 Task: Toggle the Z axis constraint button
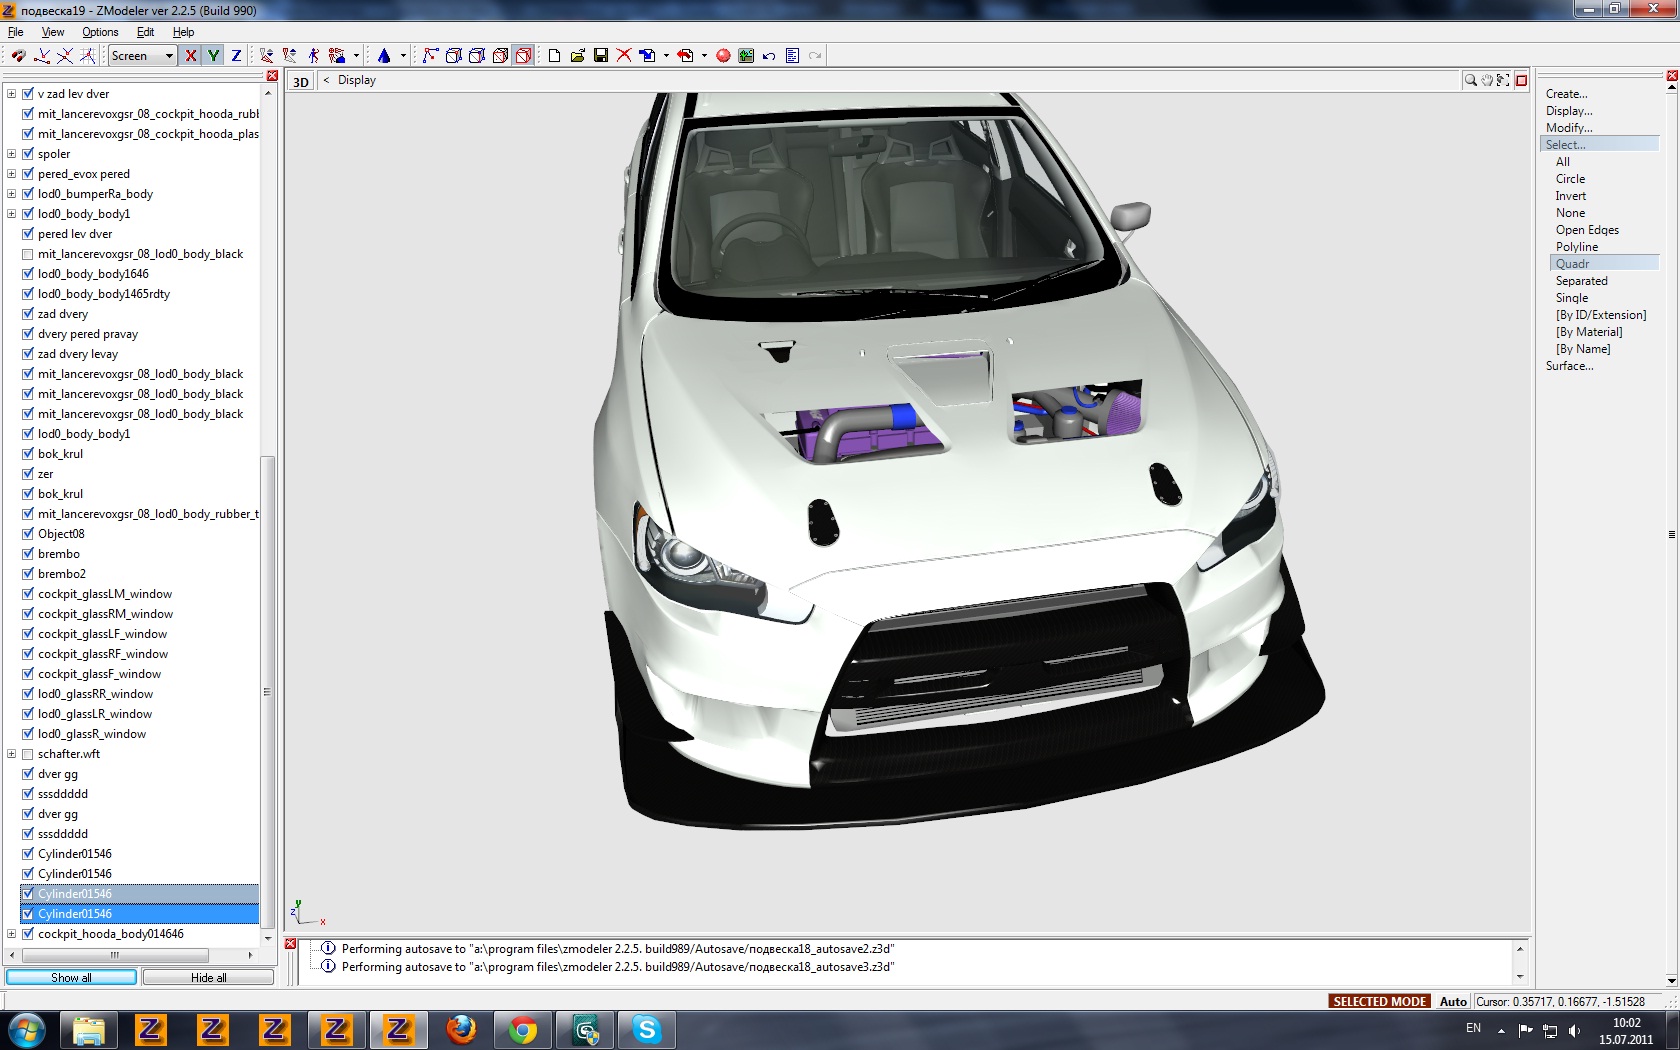[236, 56]
